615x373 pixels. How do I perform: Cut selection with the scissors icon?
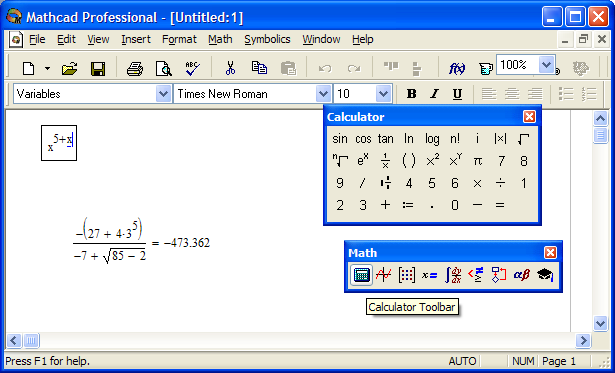[230, 68]
